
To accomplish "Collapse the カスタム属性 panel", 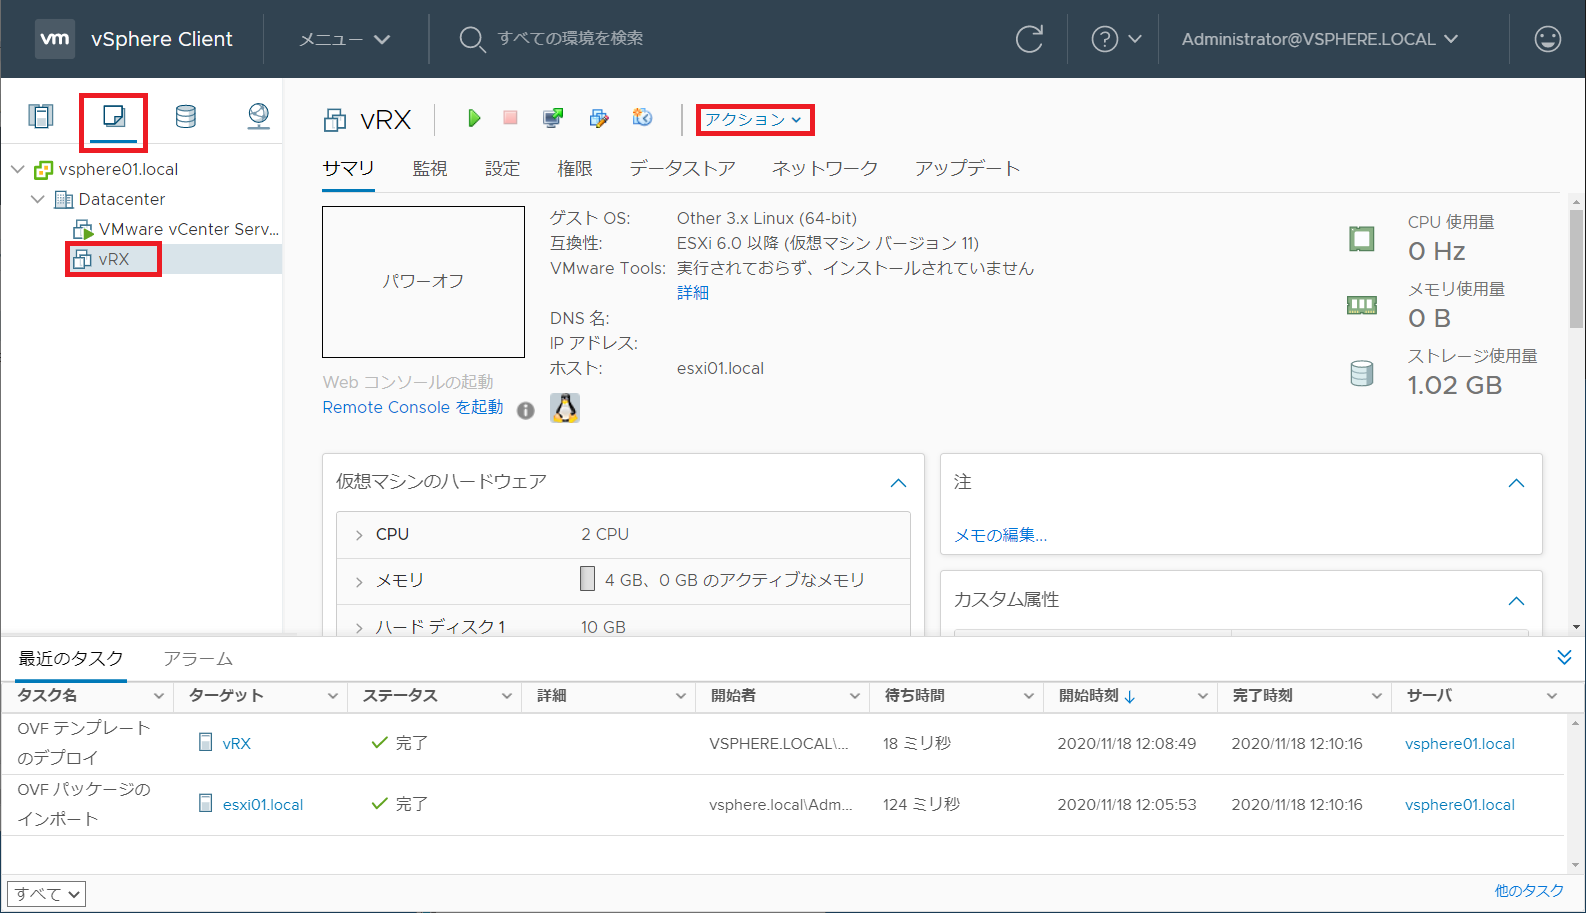I will 1516,601.
